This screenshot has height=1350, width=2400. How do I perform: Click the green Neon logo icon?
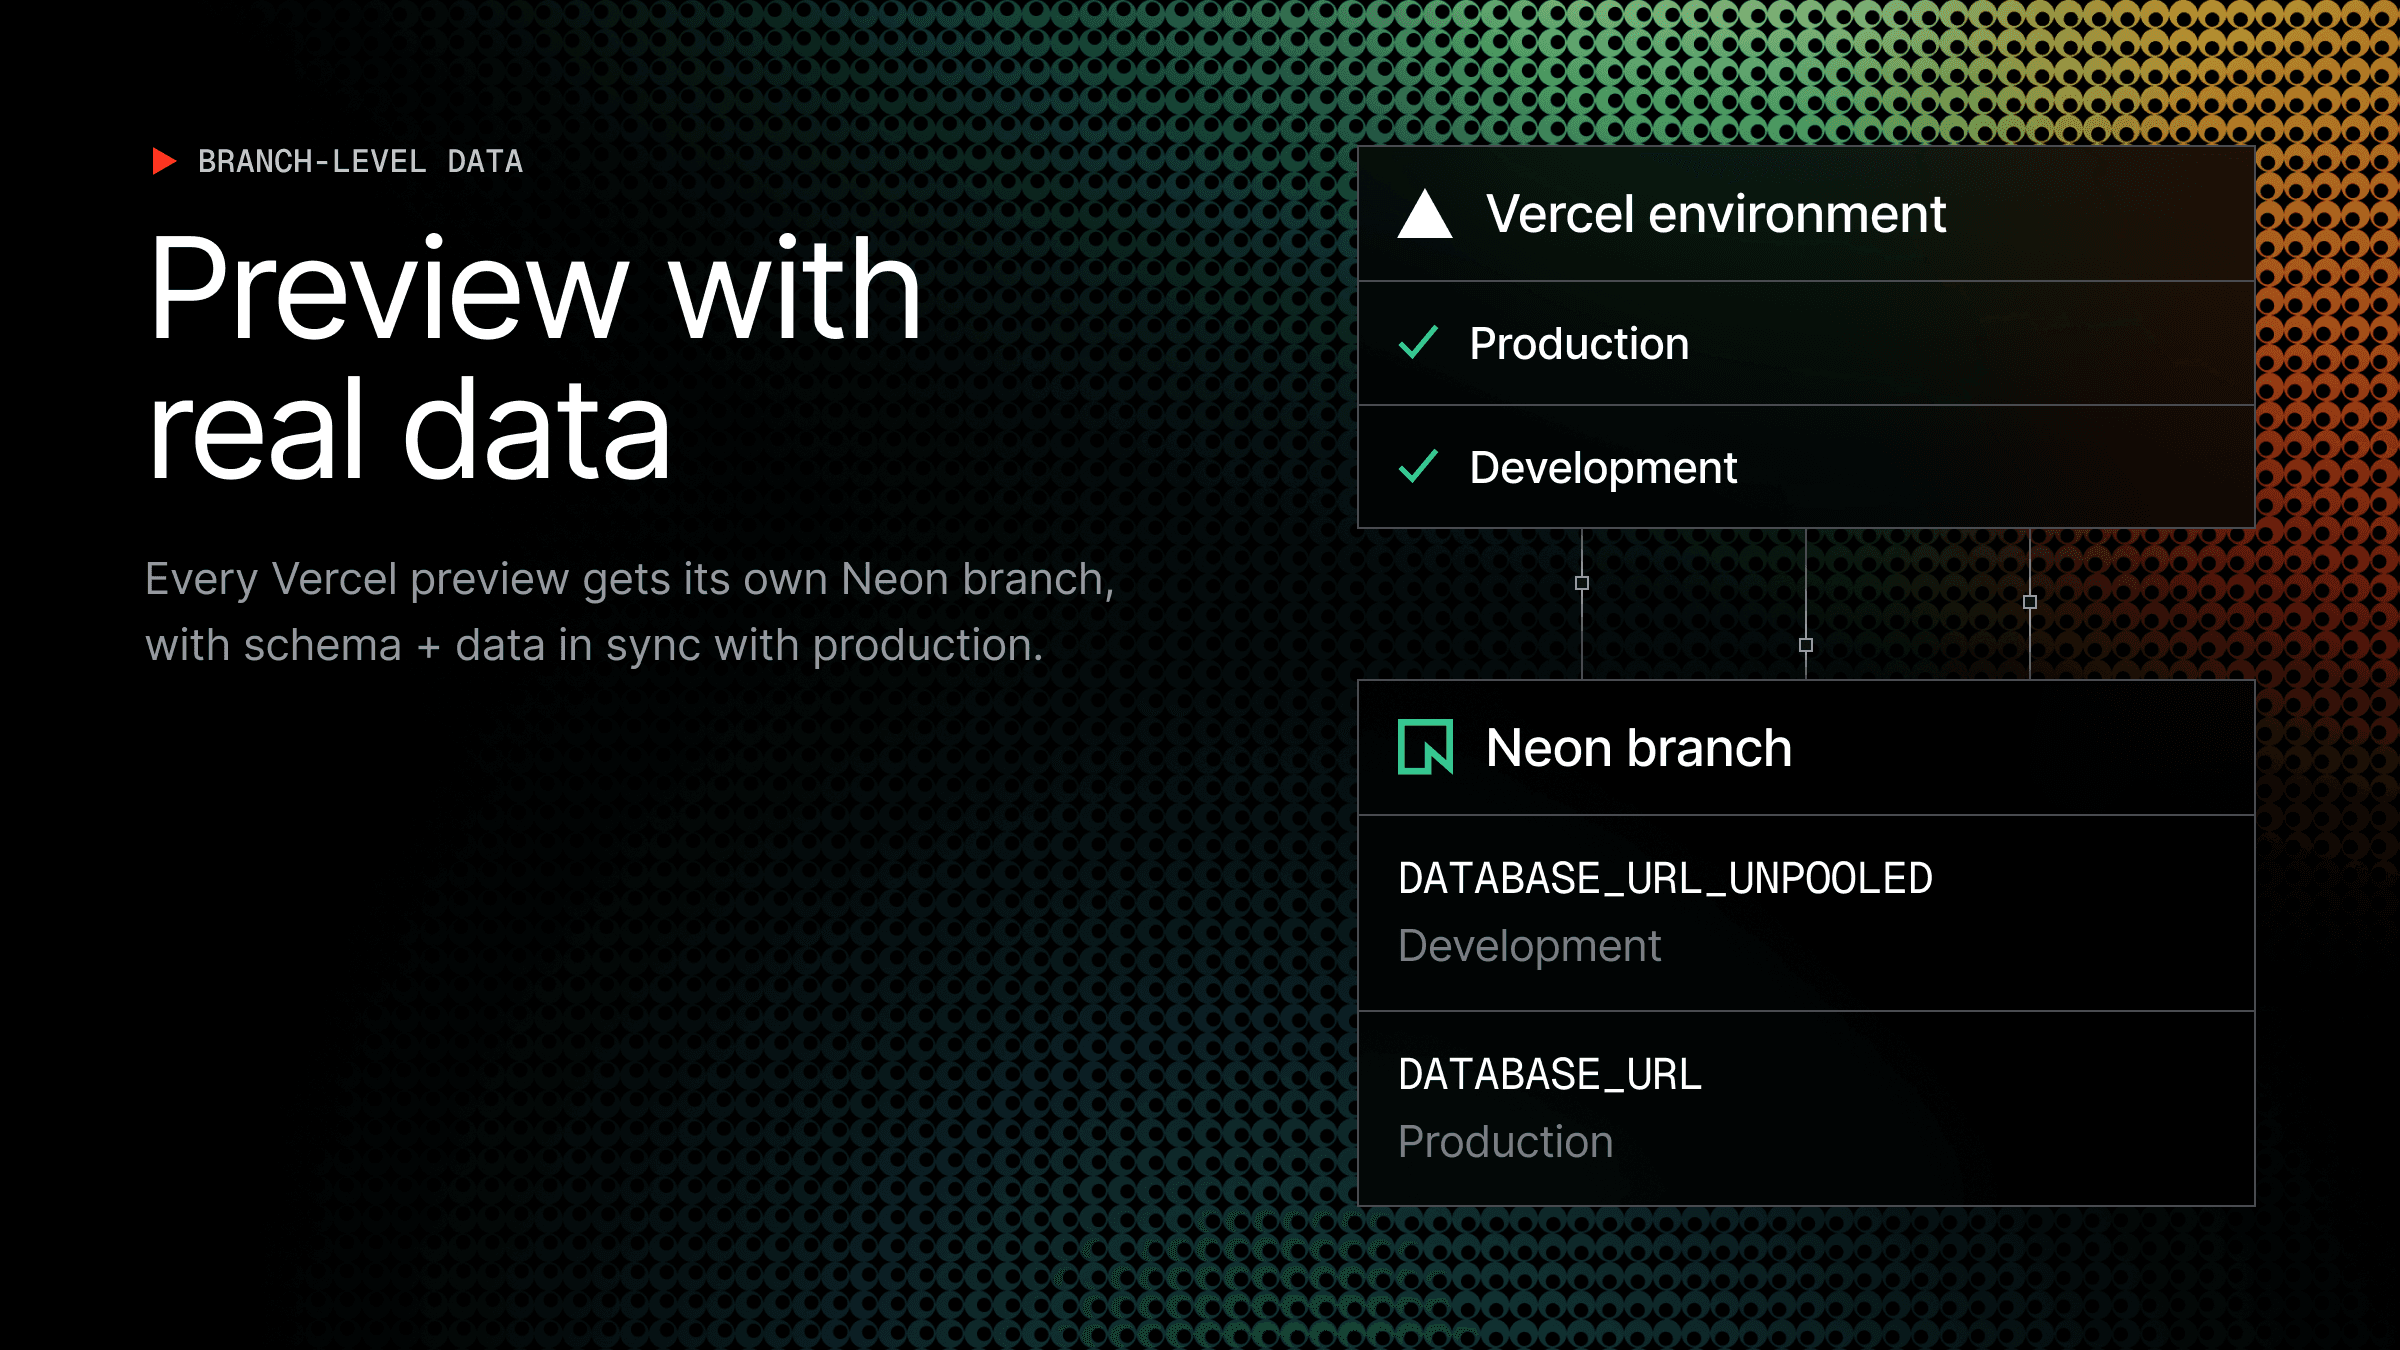pos(1425,747)
